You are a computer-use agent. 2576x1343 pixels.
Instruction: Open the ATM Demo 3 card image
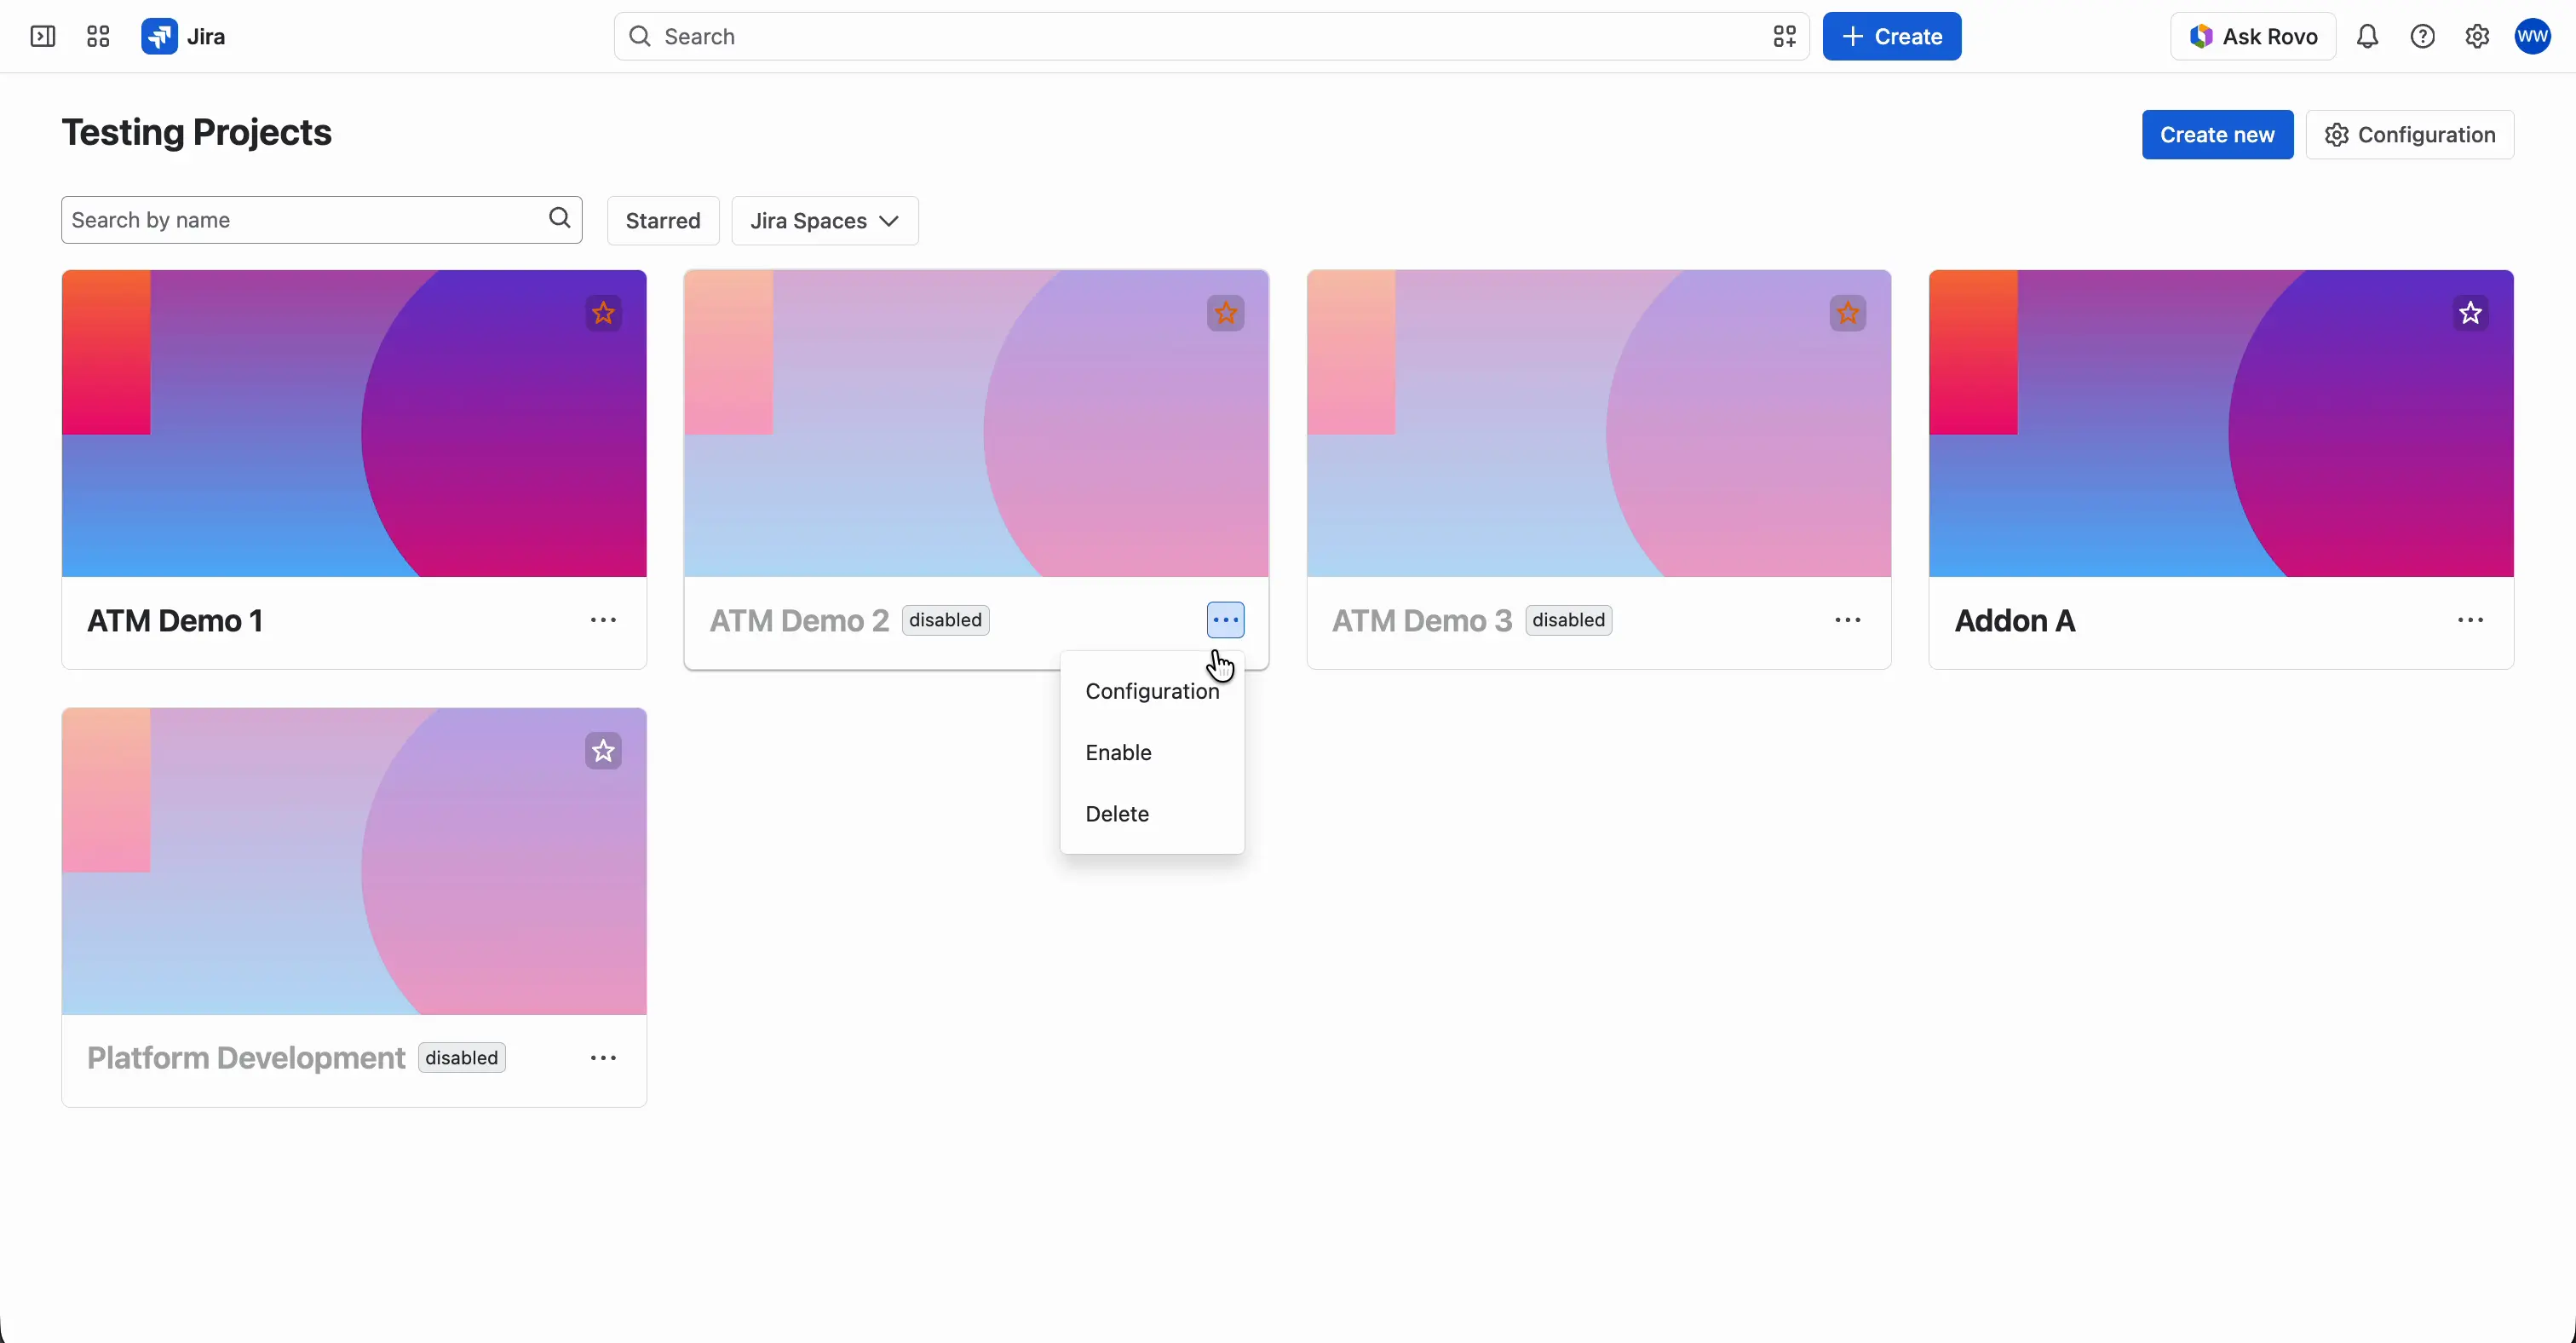pyautogui.click(x=1599, y=423)
